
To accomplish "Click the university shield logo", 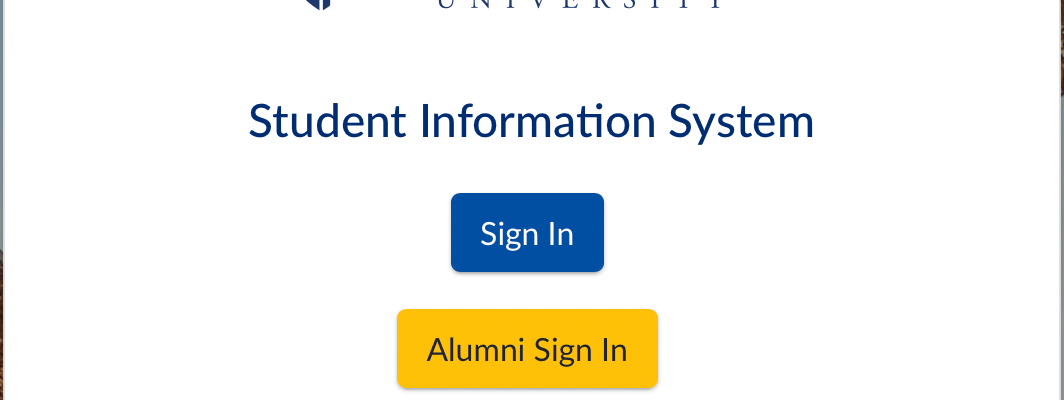I will point(320,4).
